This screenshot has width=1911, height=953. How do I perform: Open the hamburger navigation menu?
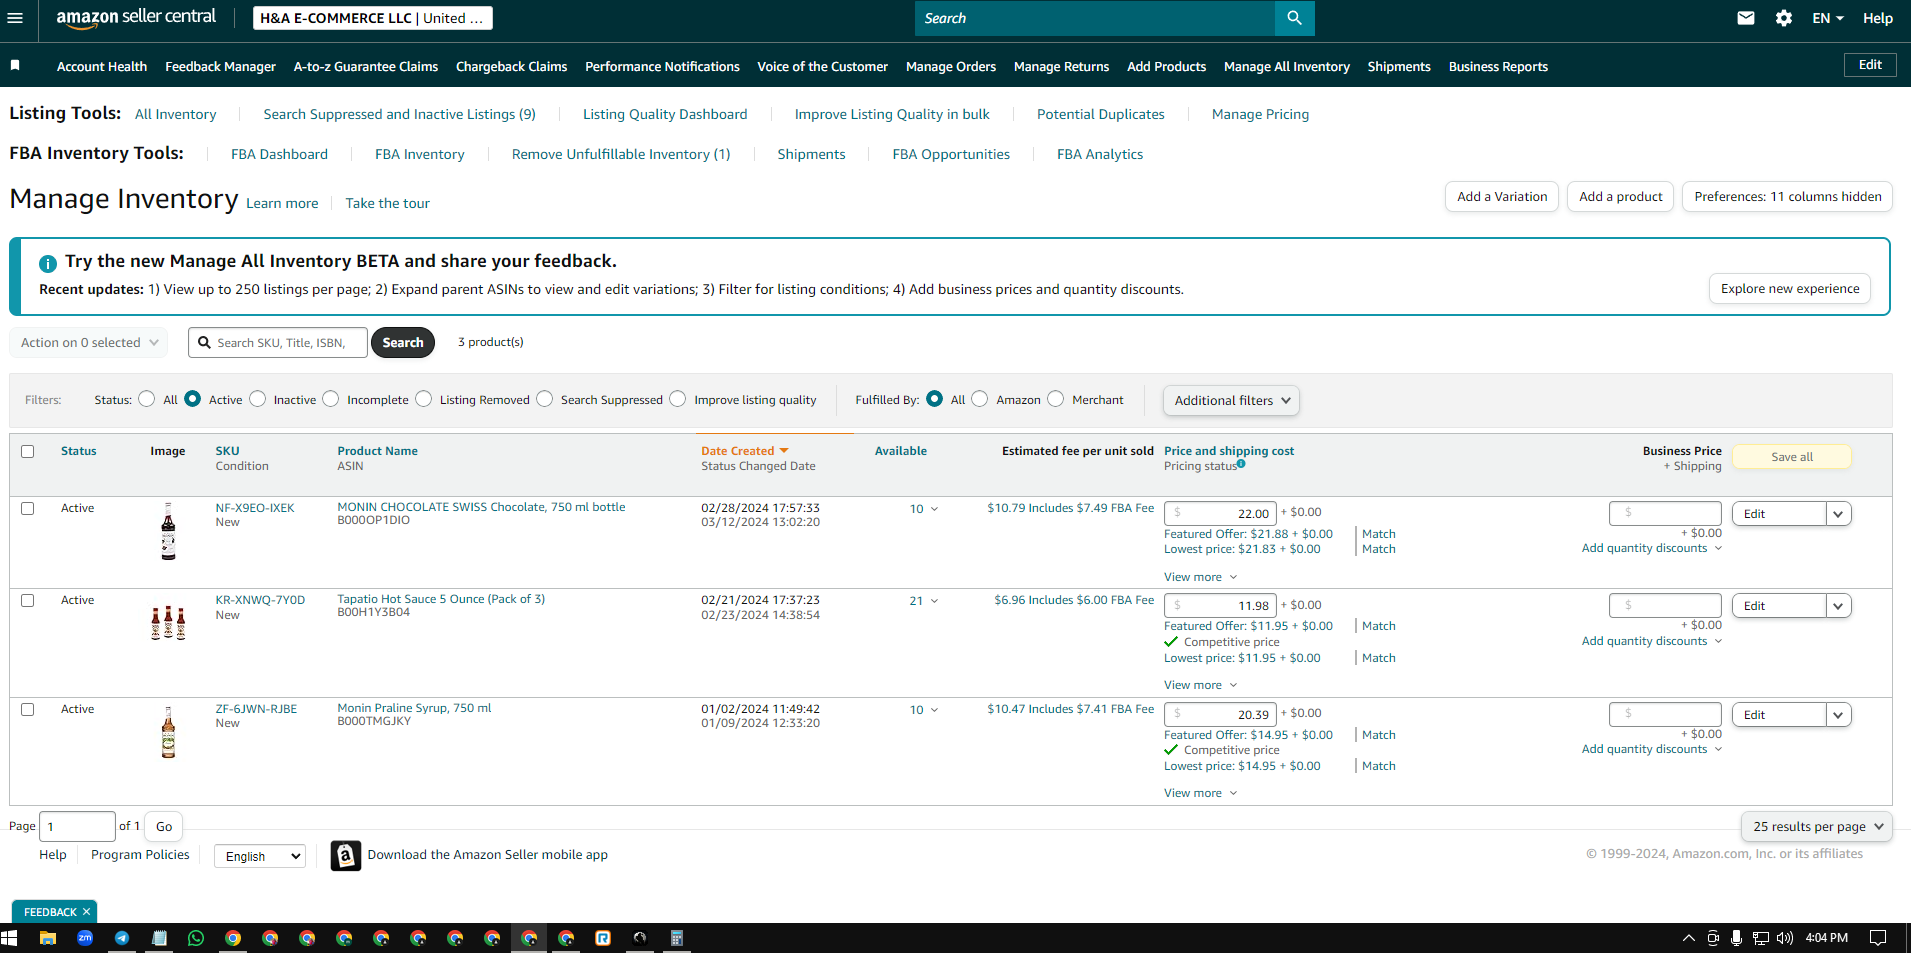(x=15, y=18)
